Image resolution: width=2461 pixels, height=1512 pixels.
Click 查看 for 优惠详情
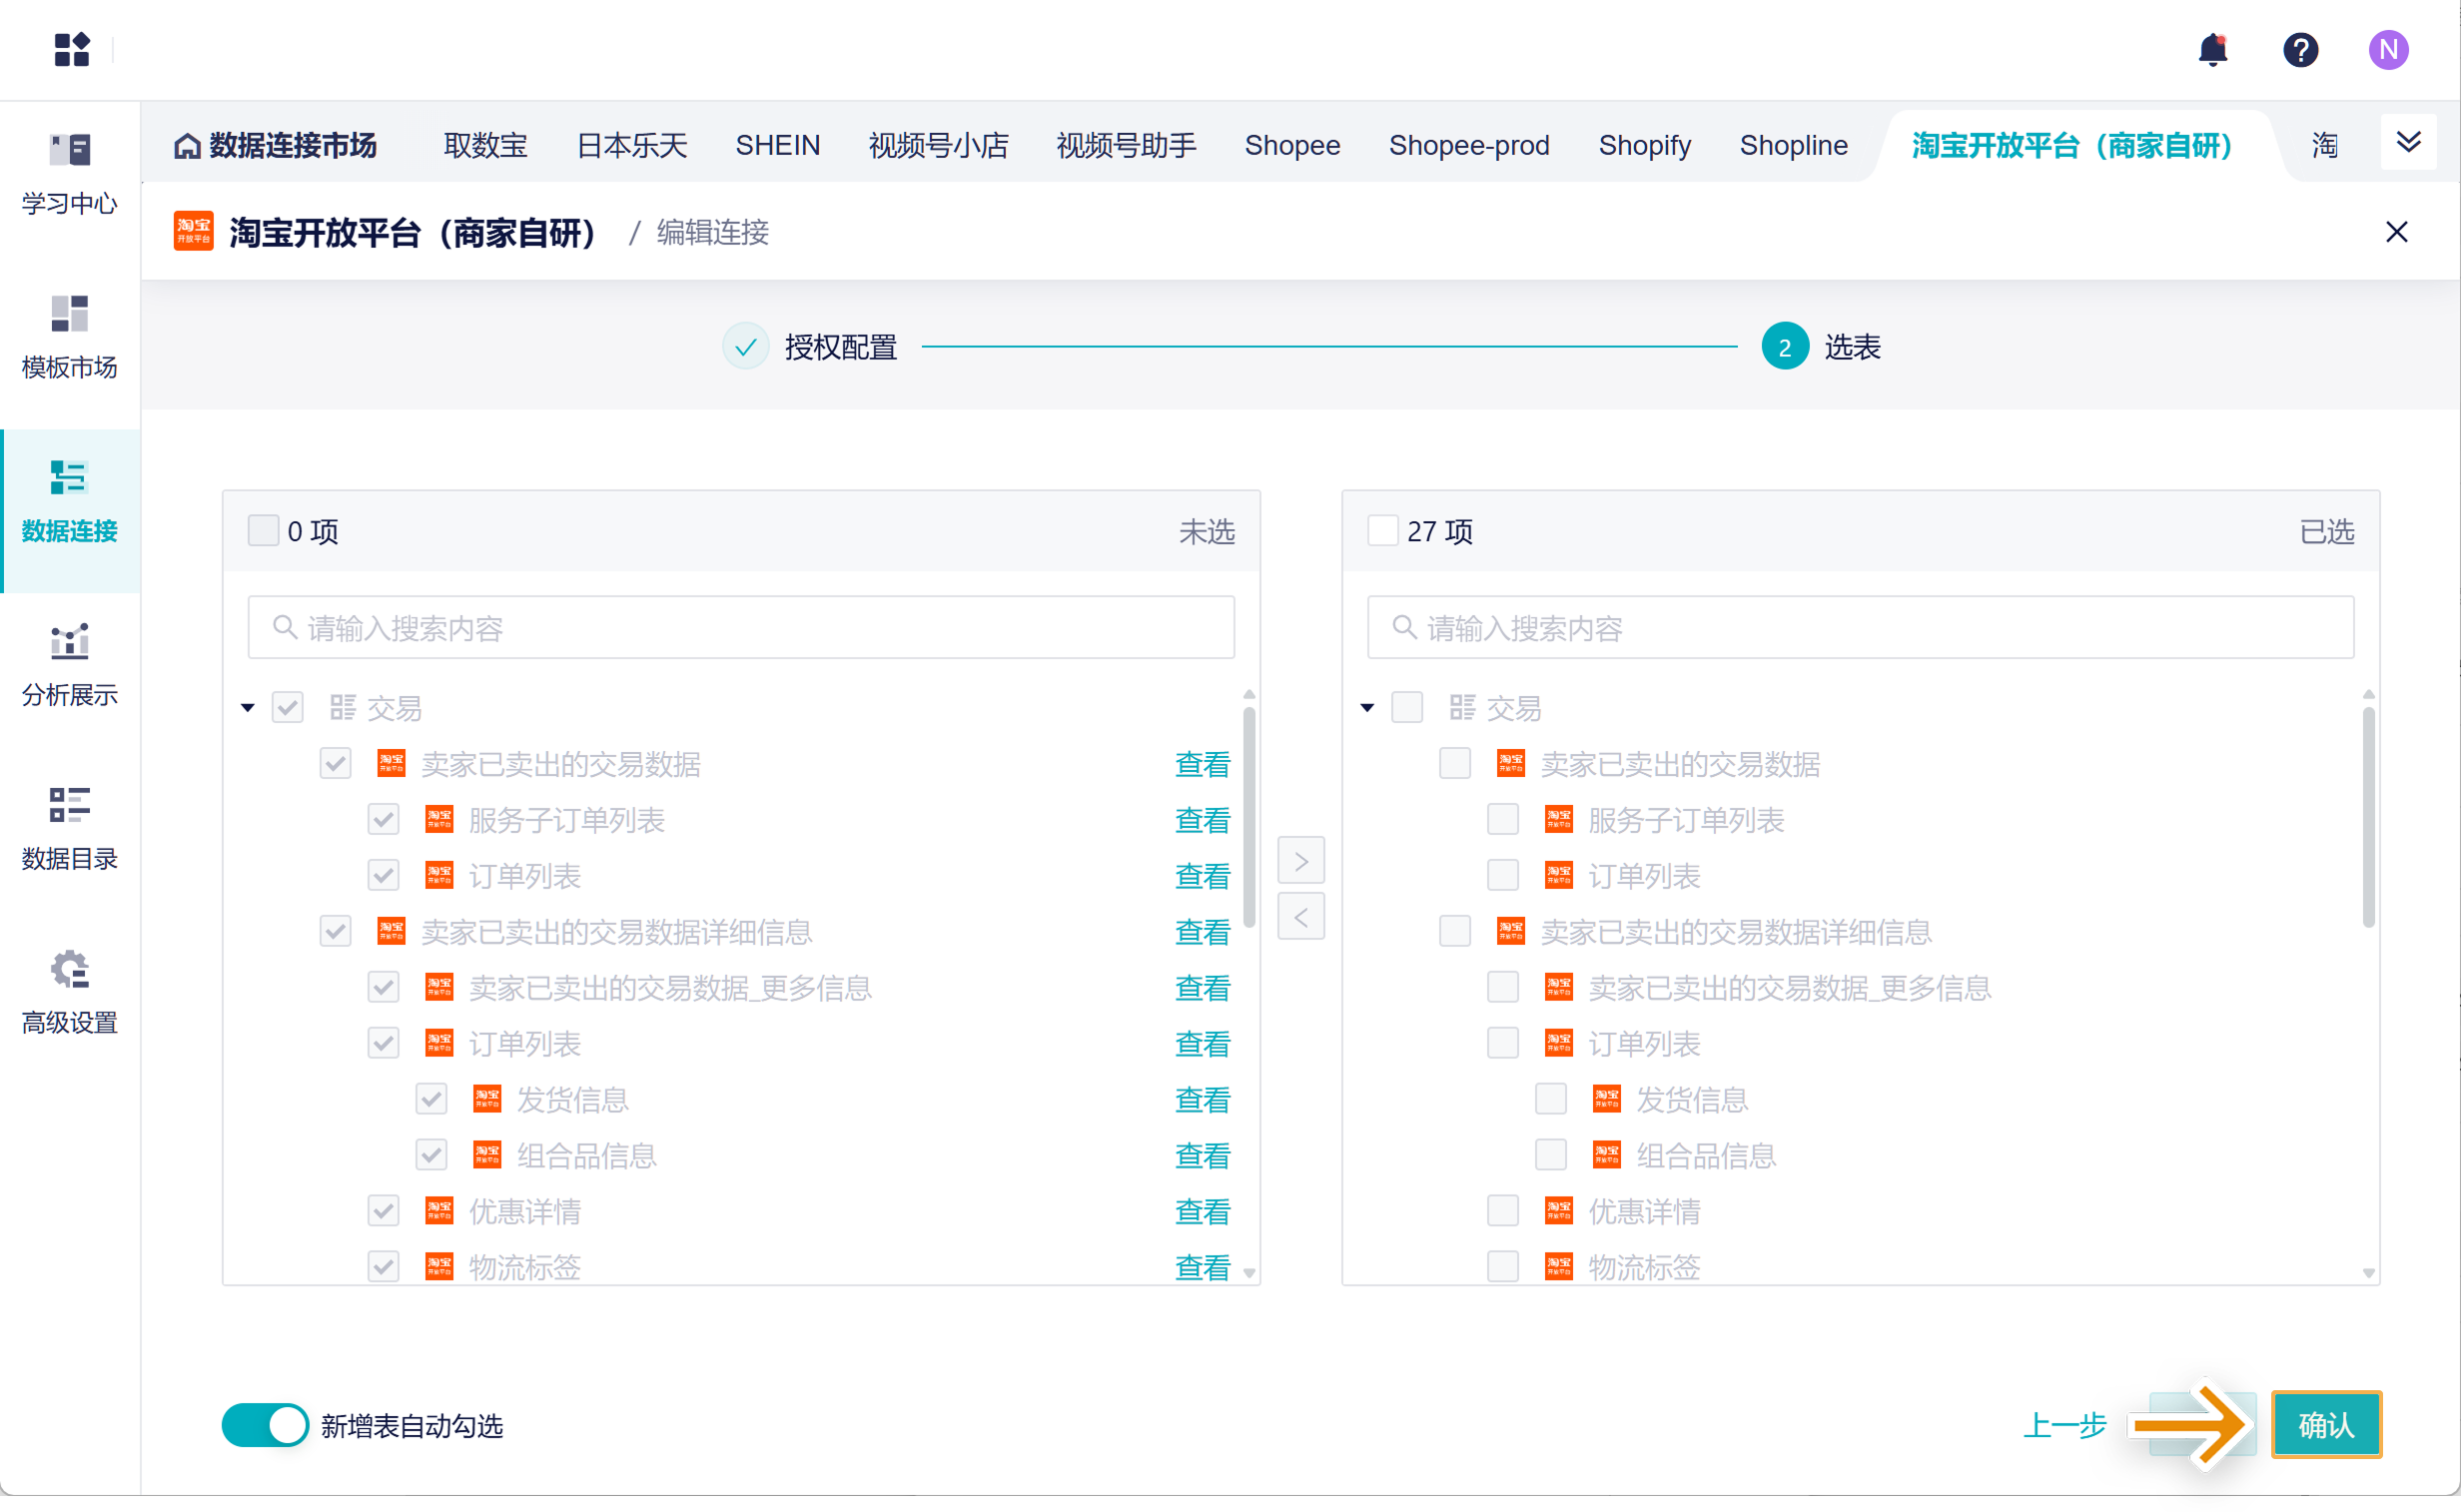point(1202,1212)
